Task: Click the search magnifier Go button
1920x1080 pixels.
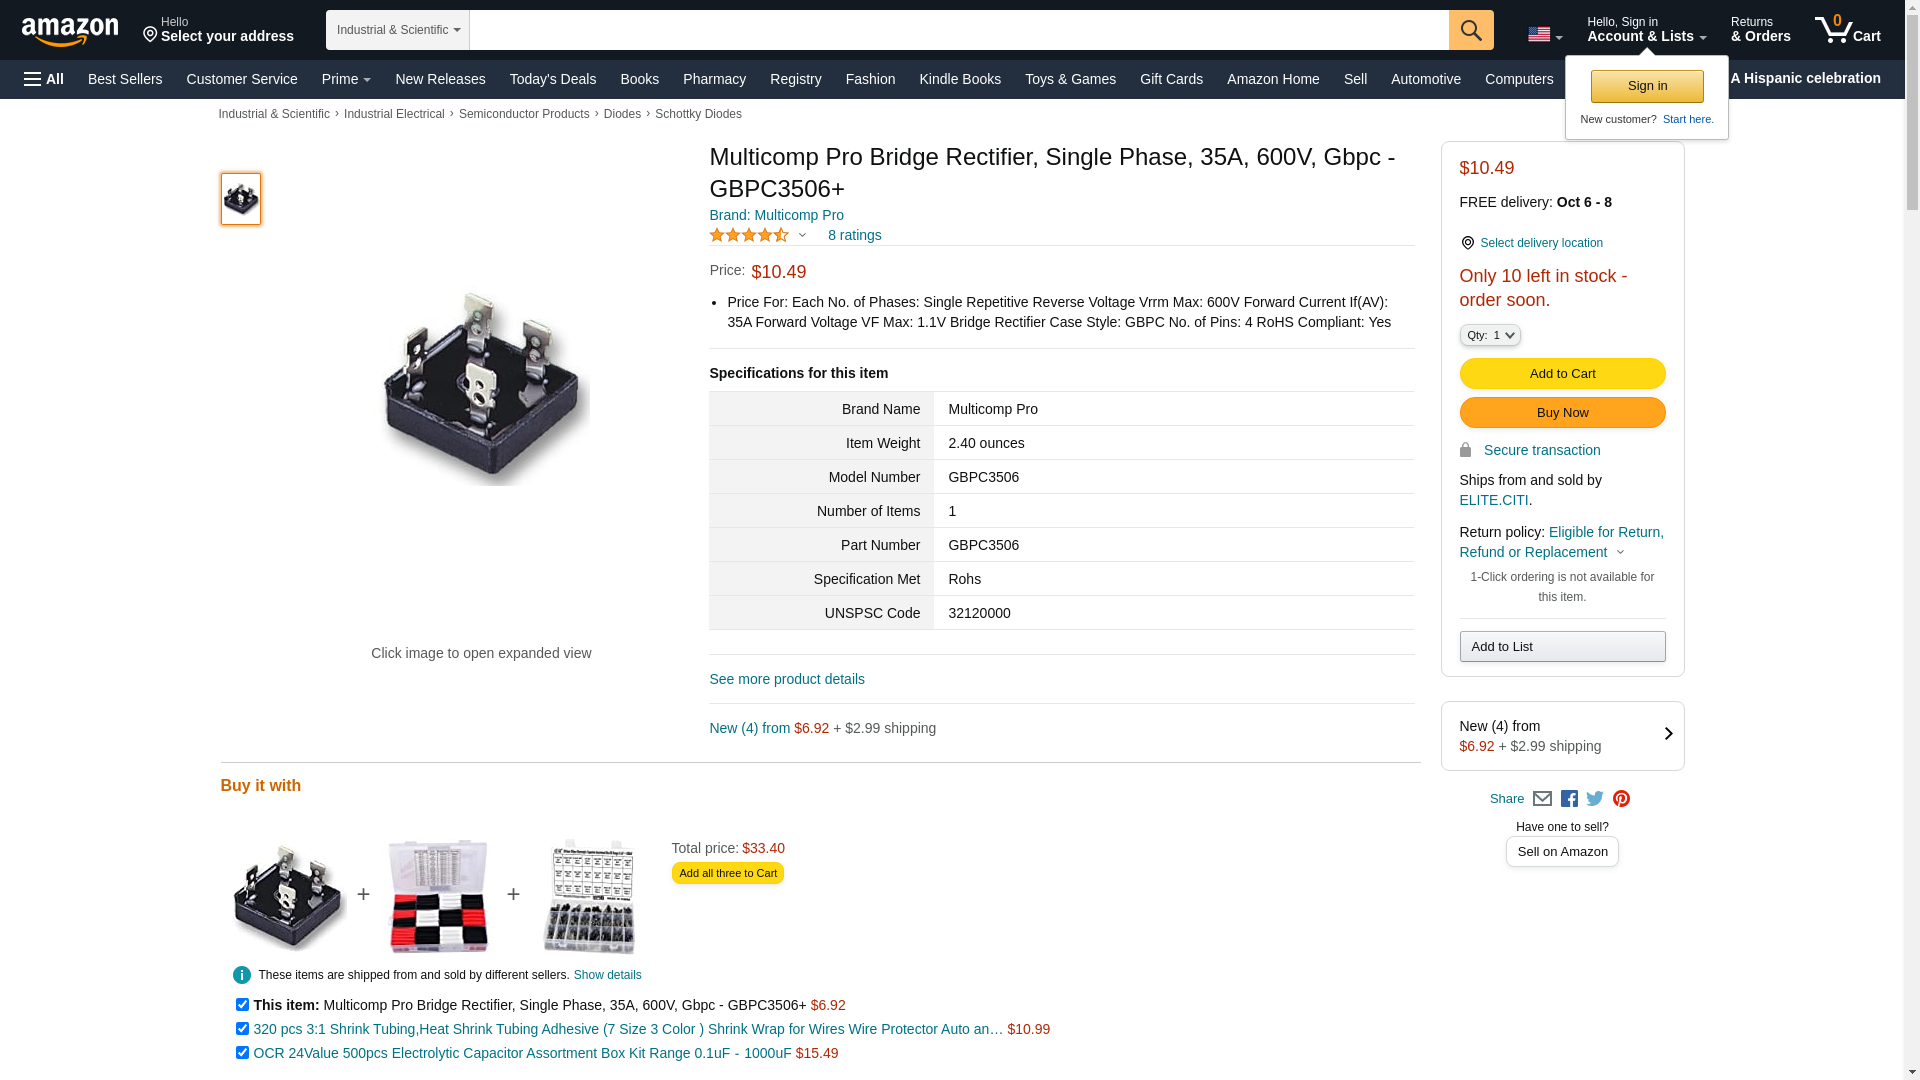Action: 1471,30
